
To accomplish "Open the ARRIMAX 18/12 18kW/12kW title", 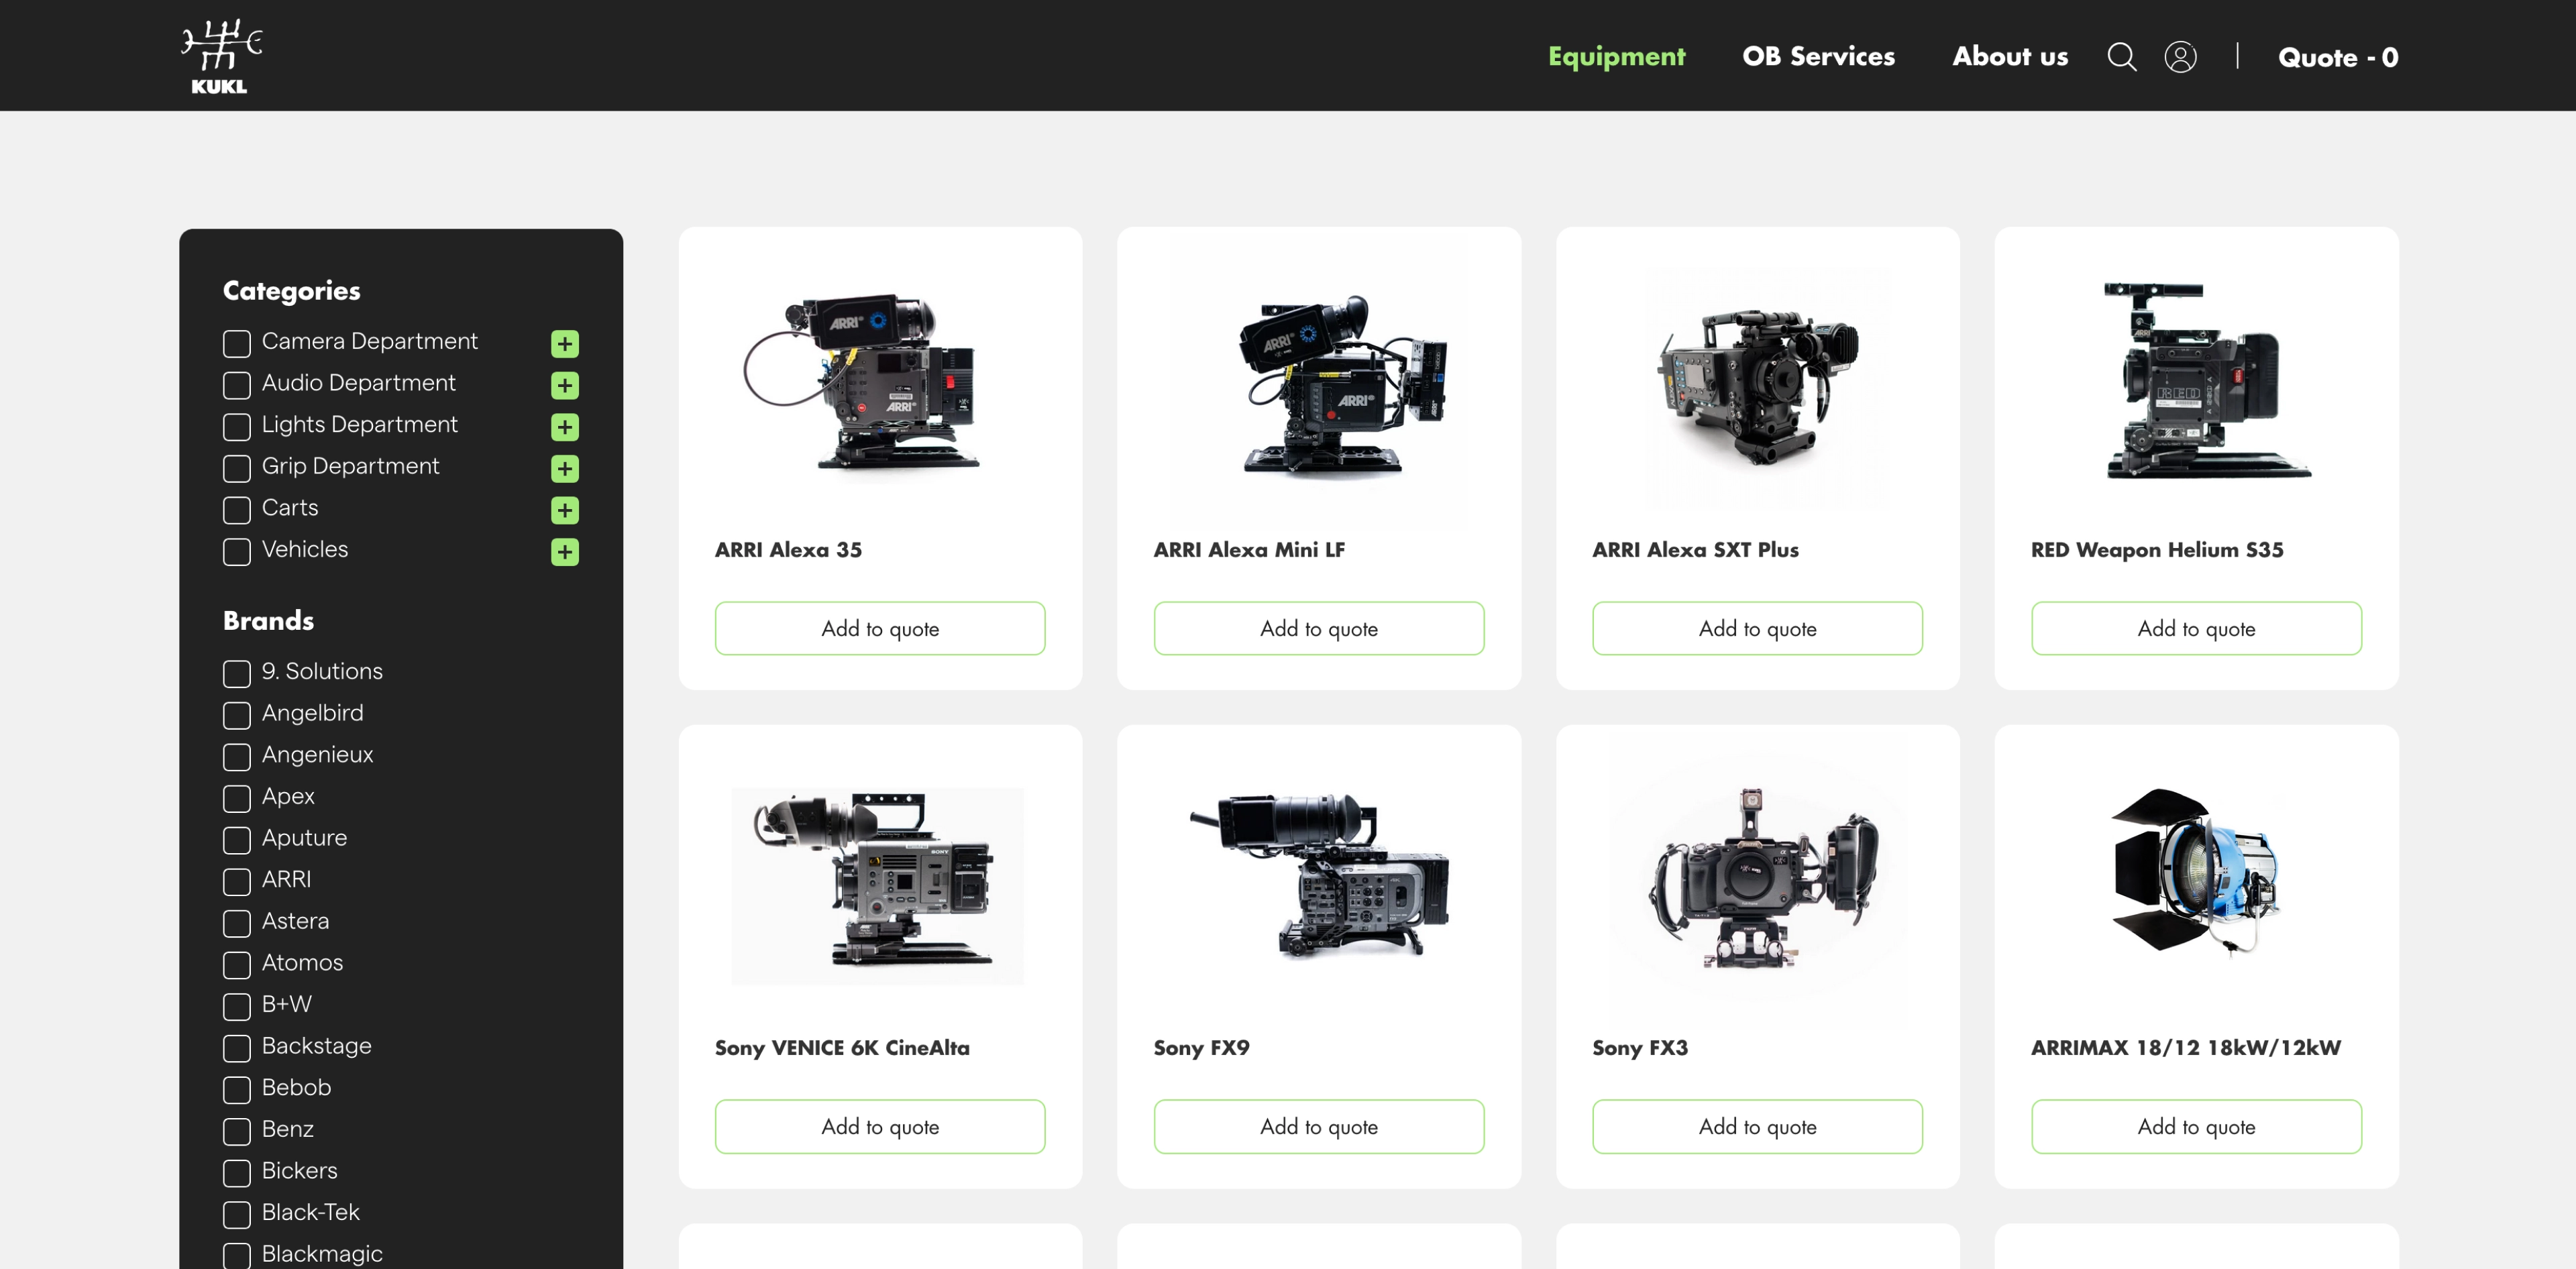I will (x=2186, y=1048).
